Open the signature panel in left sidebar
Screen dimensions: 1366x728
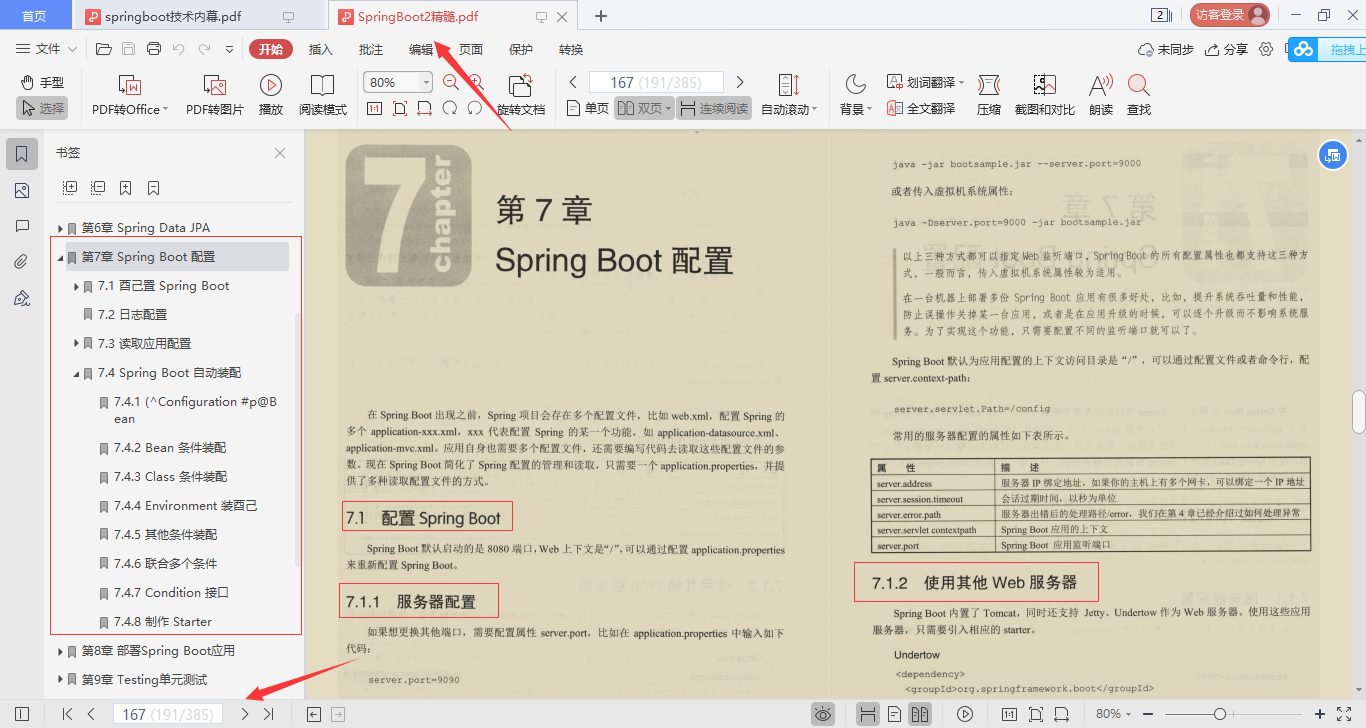pyautogui.click(x=22, y=299)
